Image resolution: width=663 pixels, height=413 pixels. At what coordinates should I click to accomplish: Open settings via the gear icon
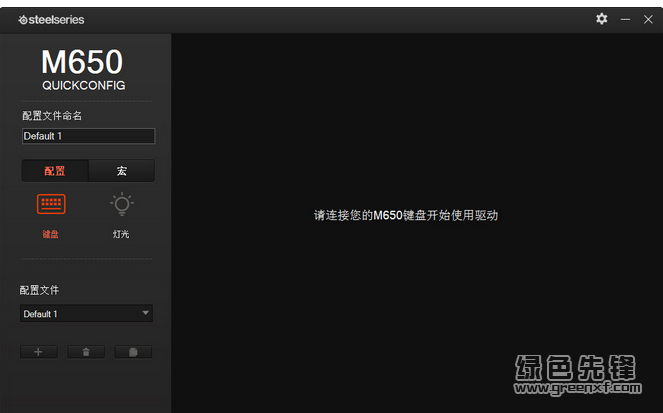601,19
